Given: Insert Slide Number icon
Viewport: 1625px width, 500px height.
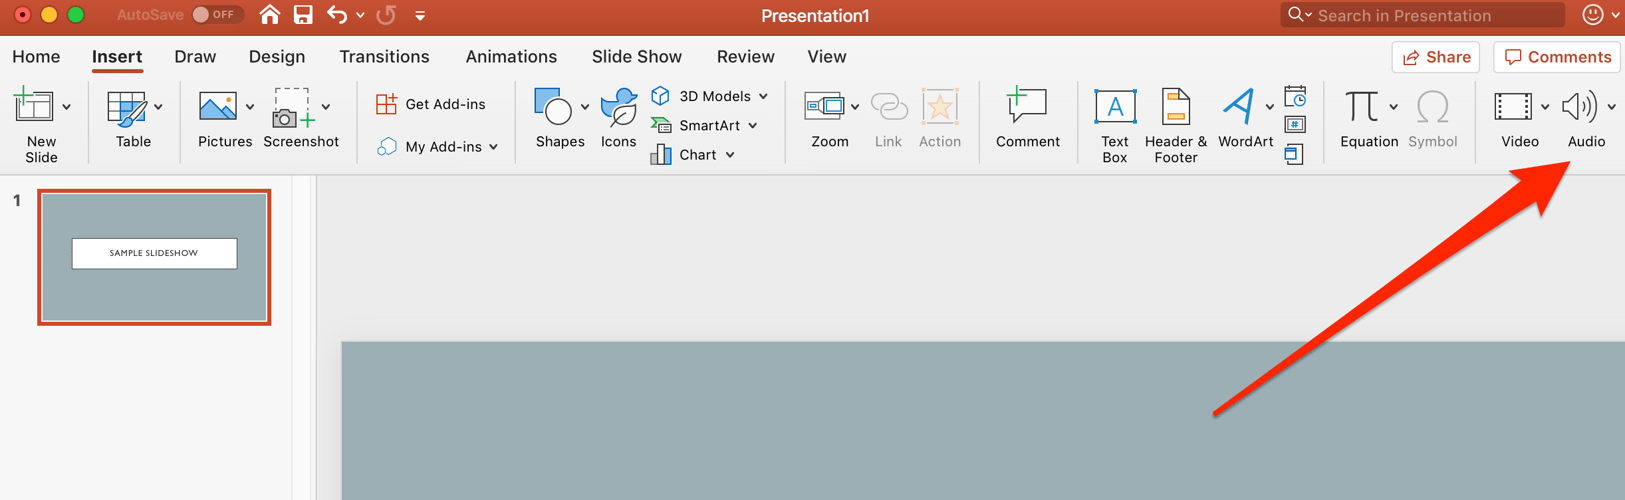Looking at the screenshot, I should pos(1295,126).
